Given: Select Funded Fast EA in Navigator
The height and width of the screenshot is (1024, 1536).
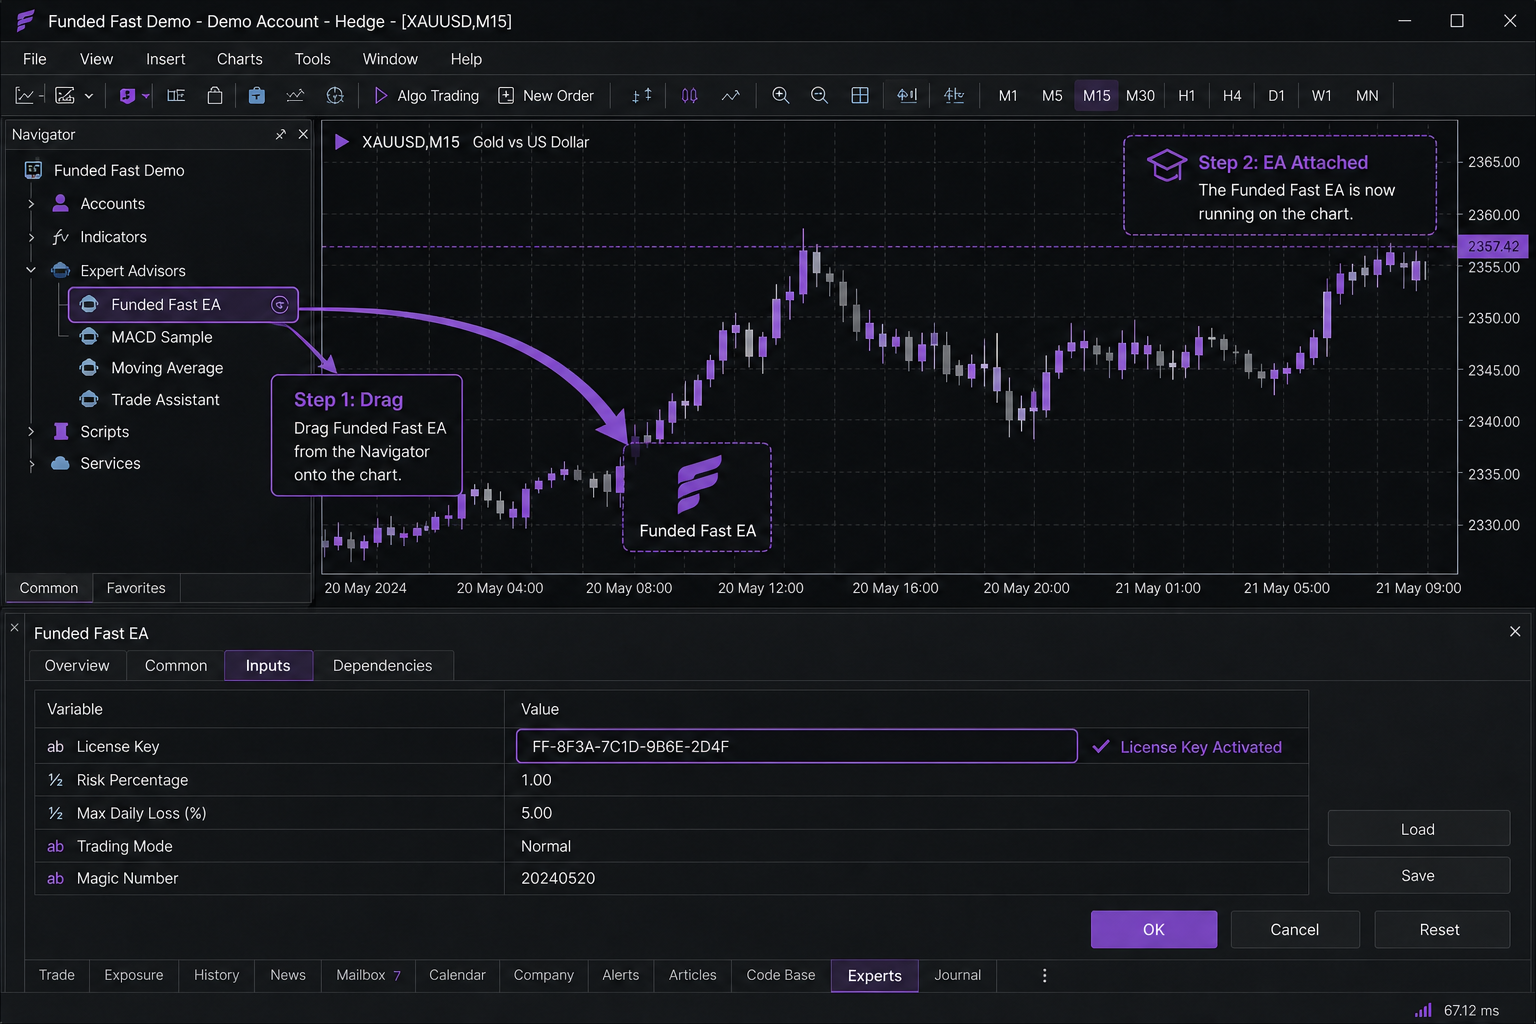Looking at the screenshot, I should coord(183,304).
